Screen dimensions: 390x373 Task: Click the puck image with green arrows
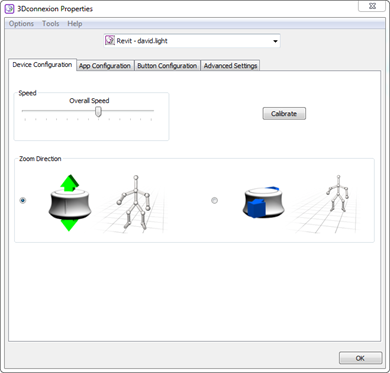[70, 203]
